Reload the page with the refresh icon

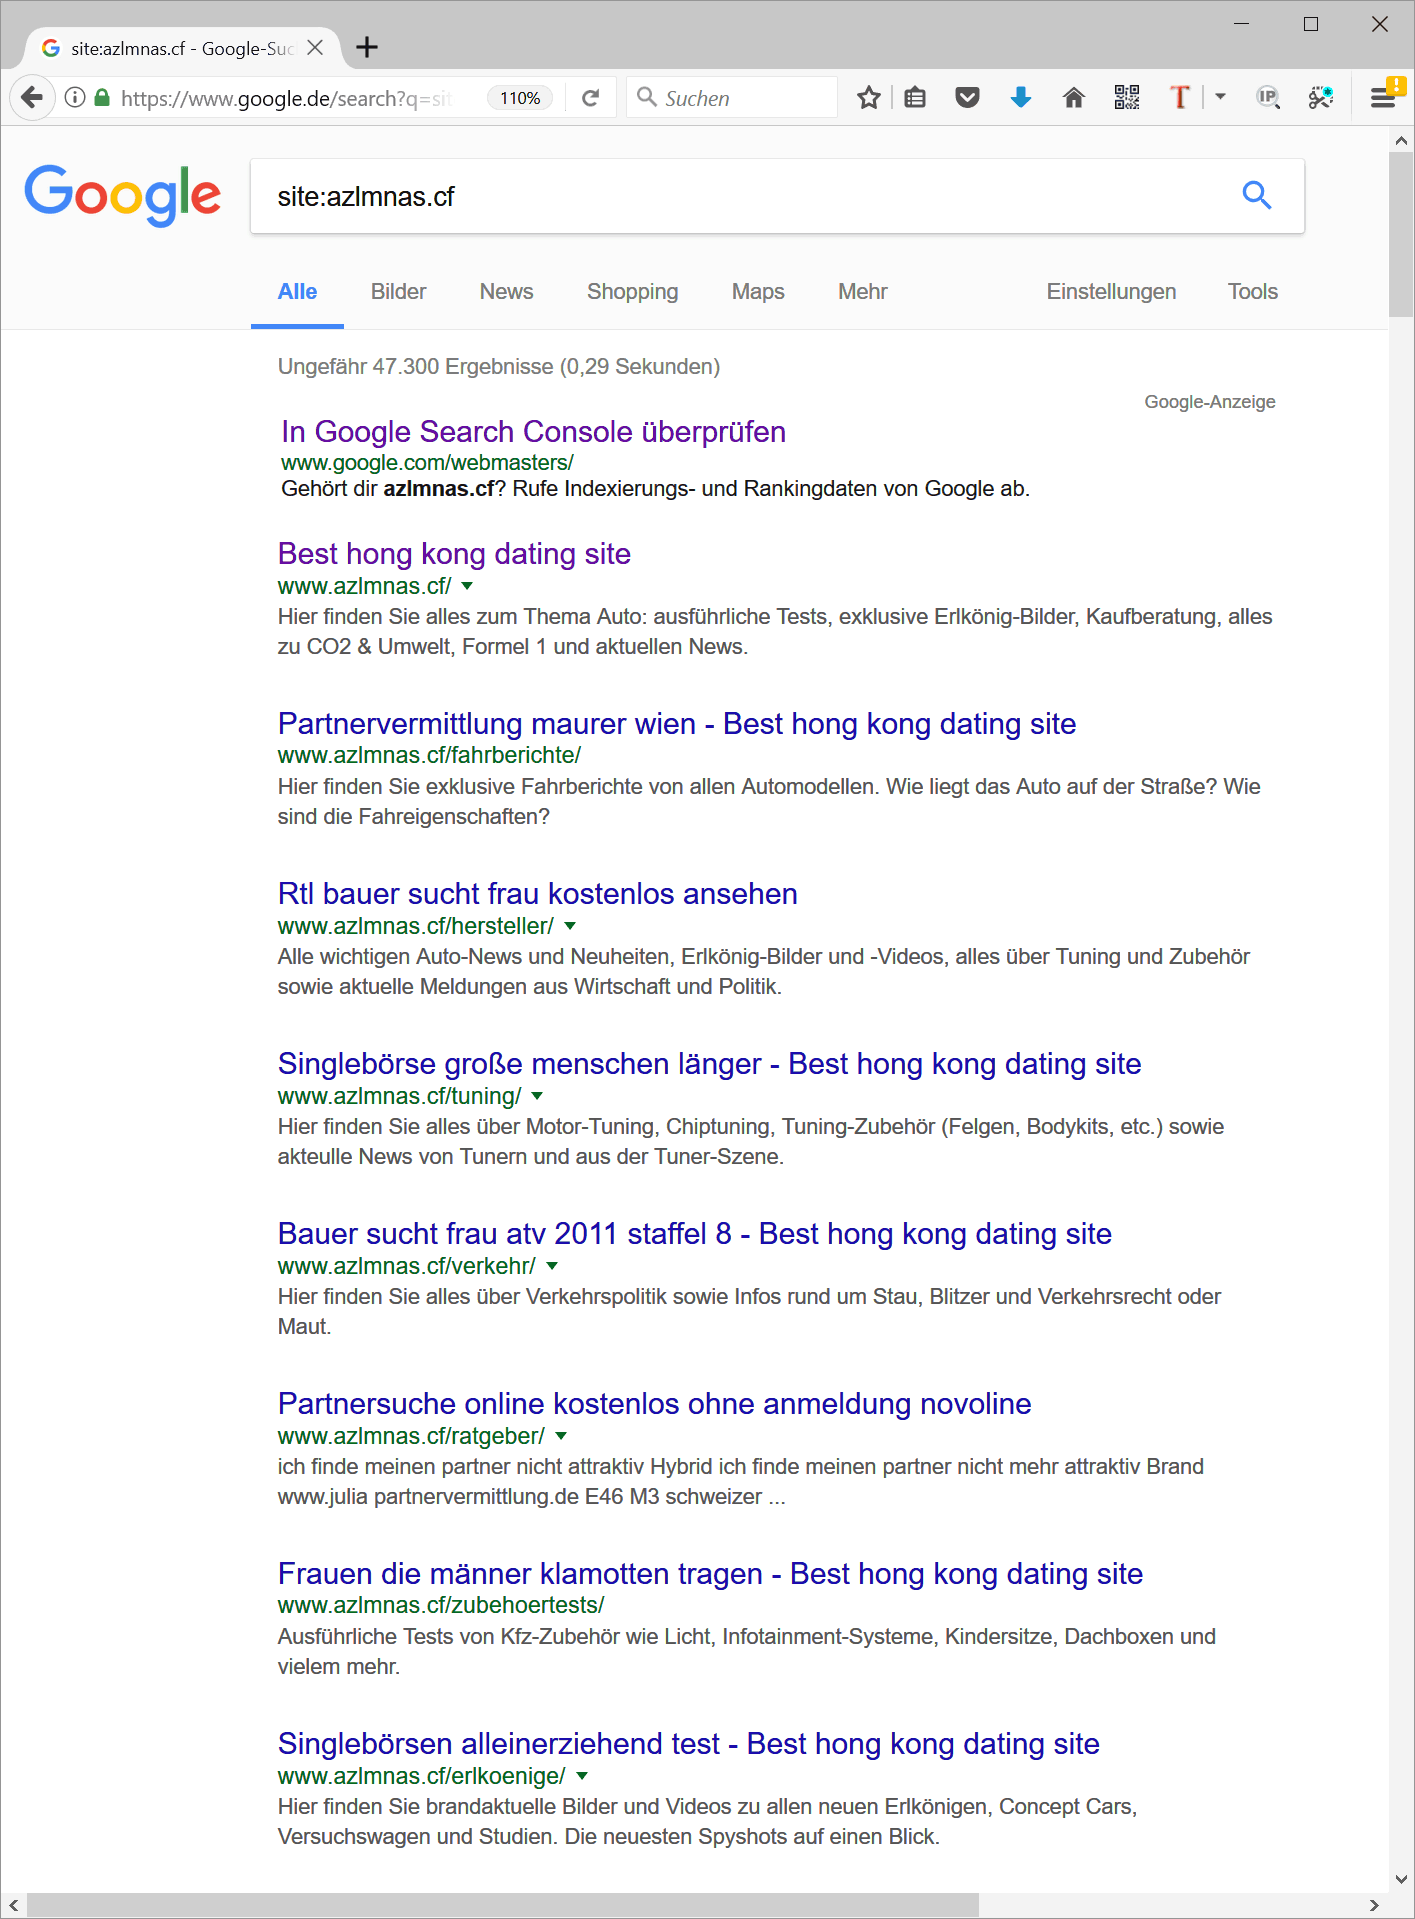[591, 98]
